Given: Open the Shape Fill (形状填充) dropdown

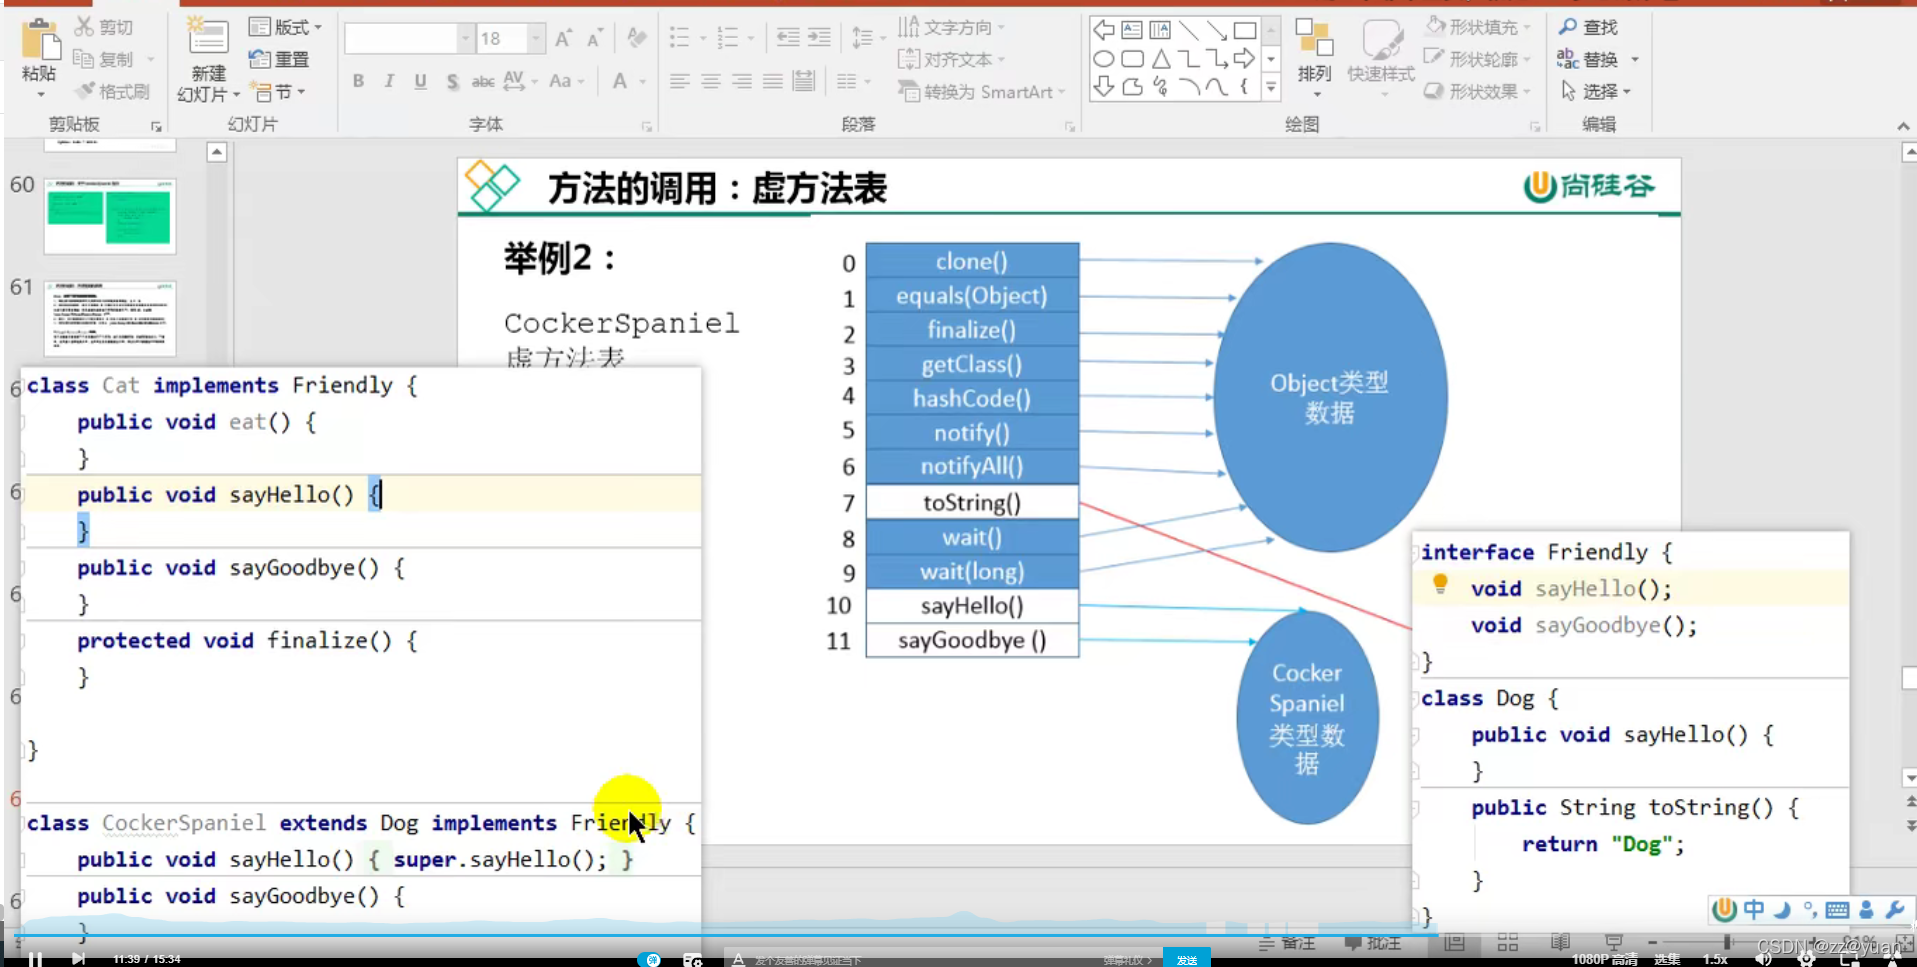Looking at the screenshot, I should tap(1478, 27).
